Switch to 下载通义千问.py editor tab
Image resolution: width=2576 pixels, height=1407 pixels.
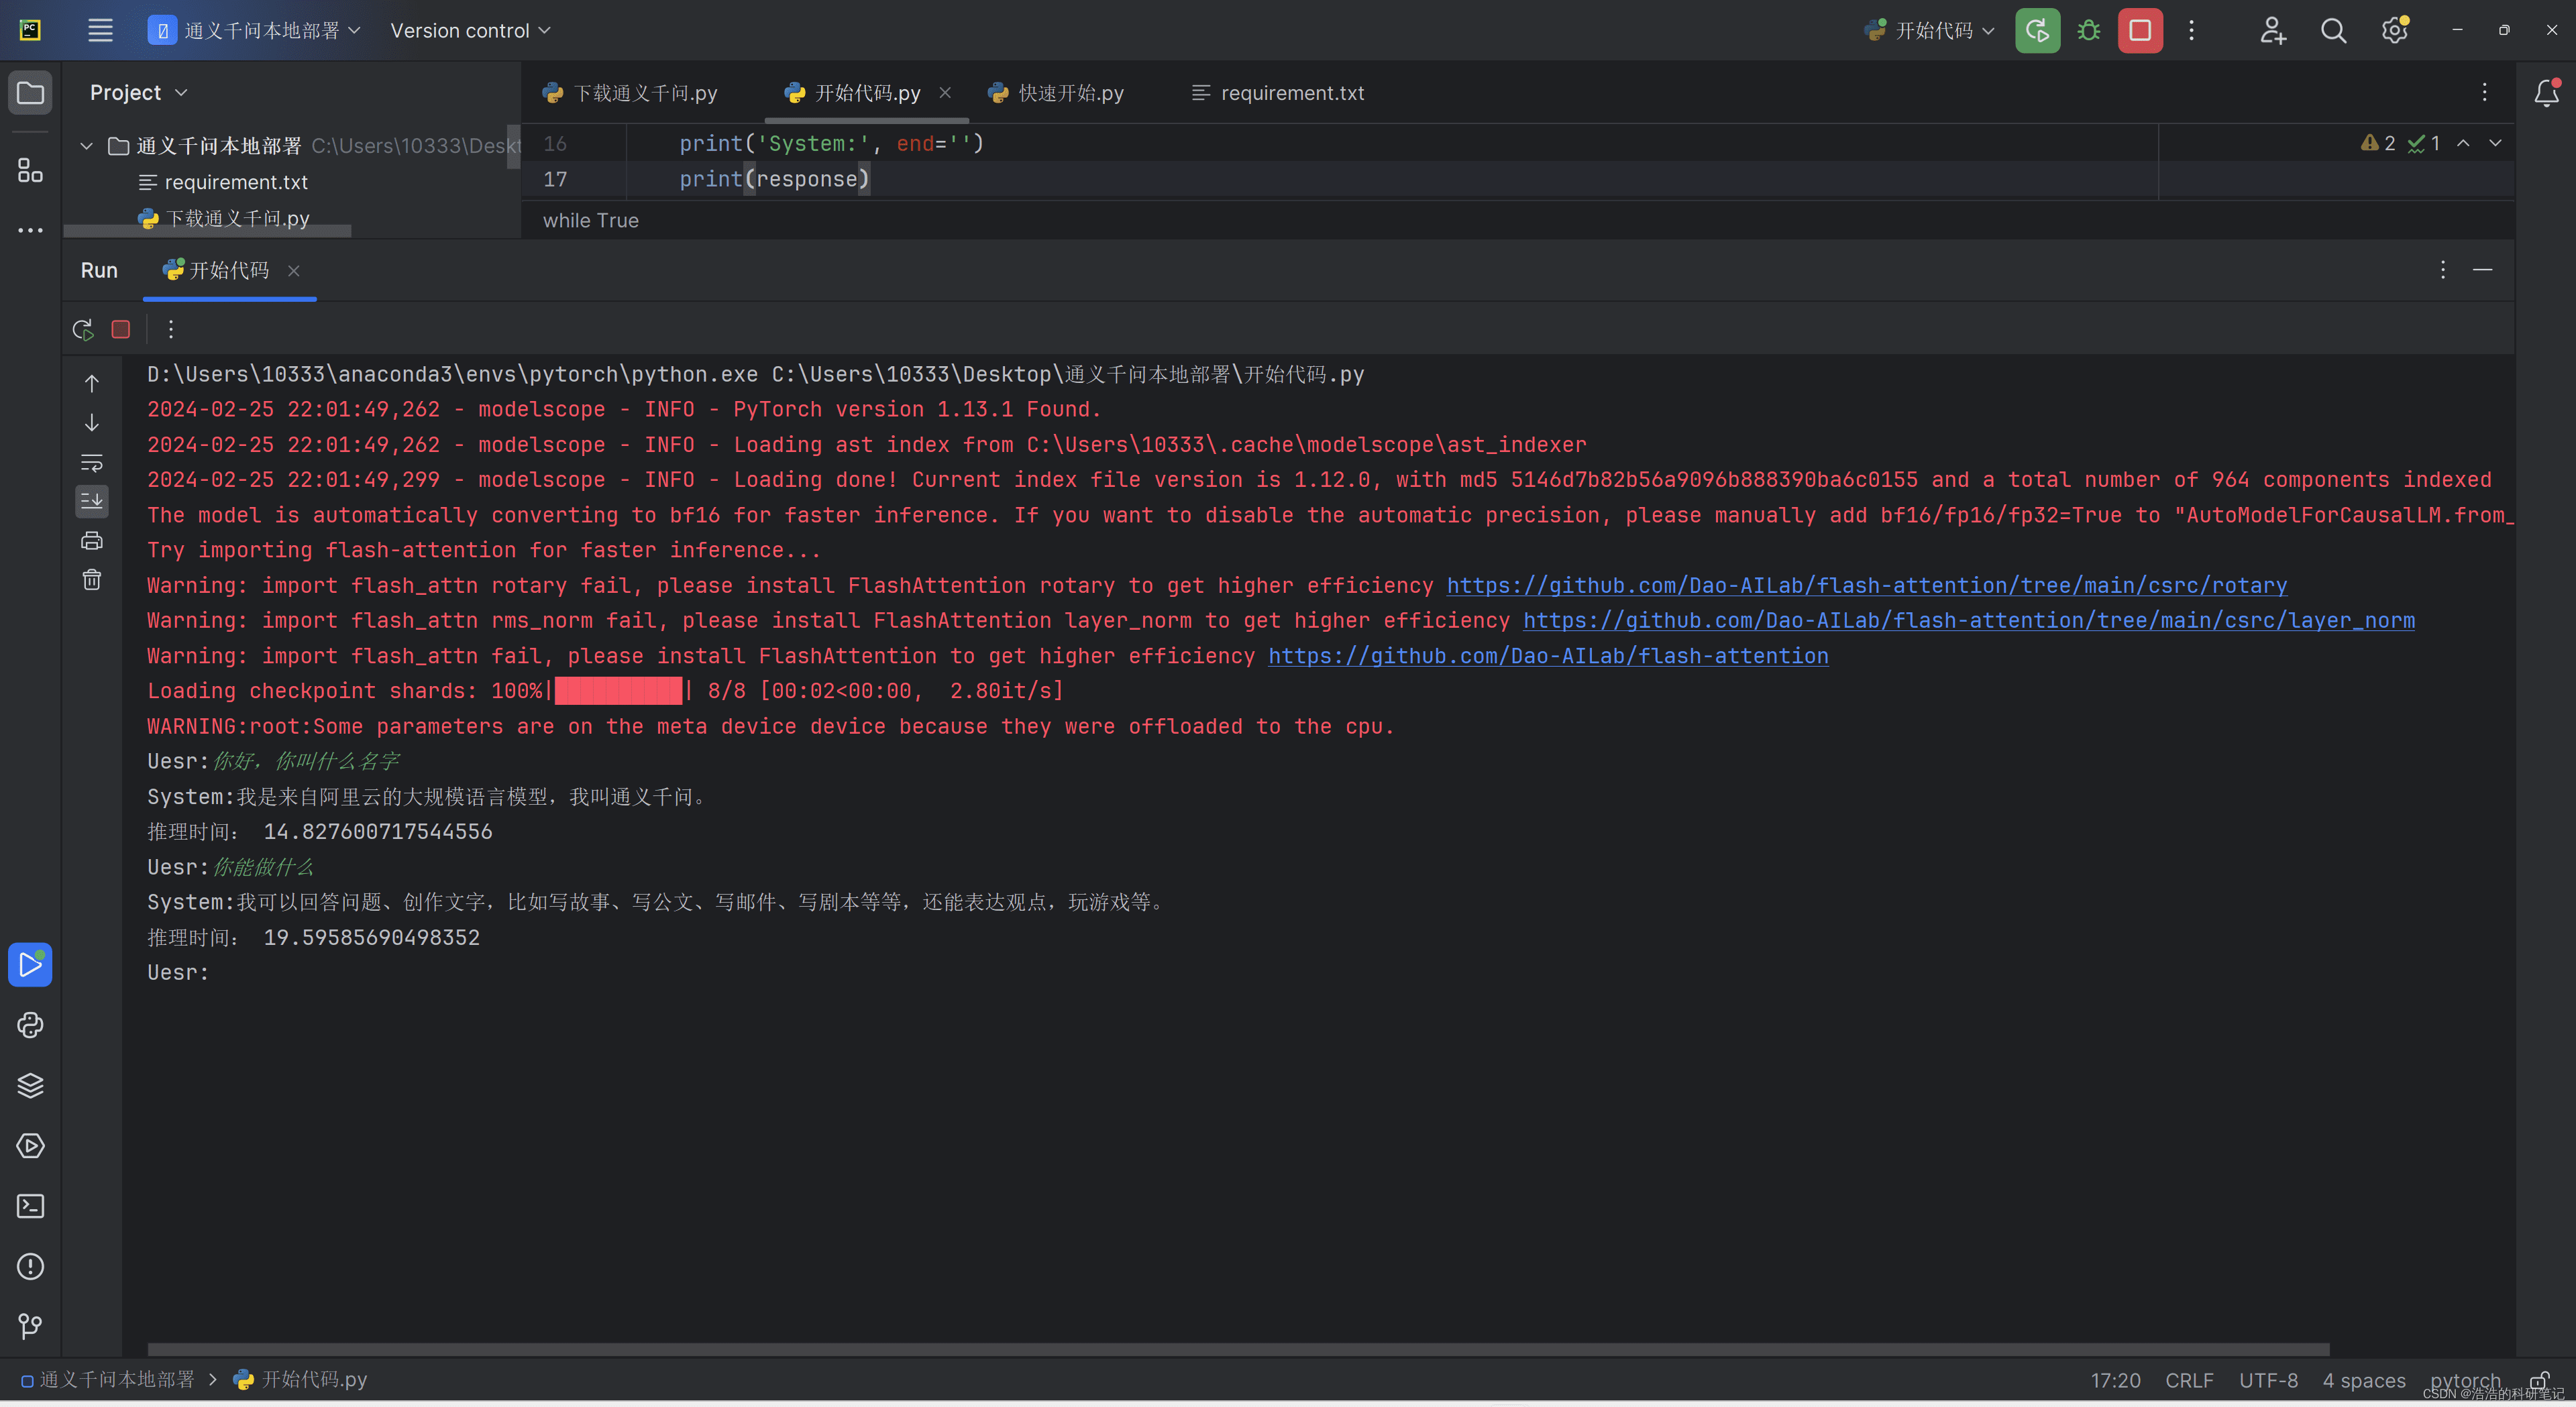632,93
